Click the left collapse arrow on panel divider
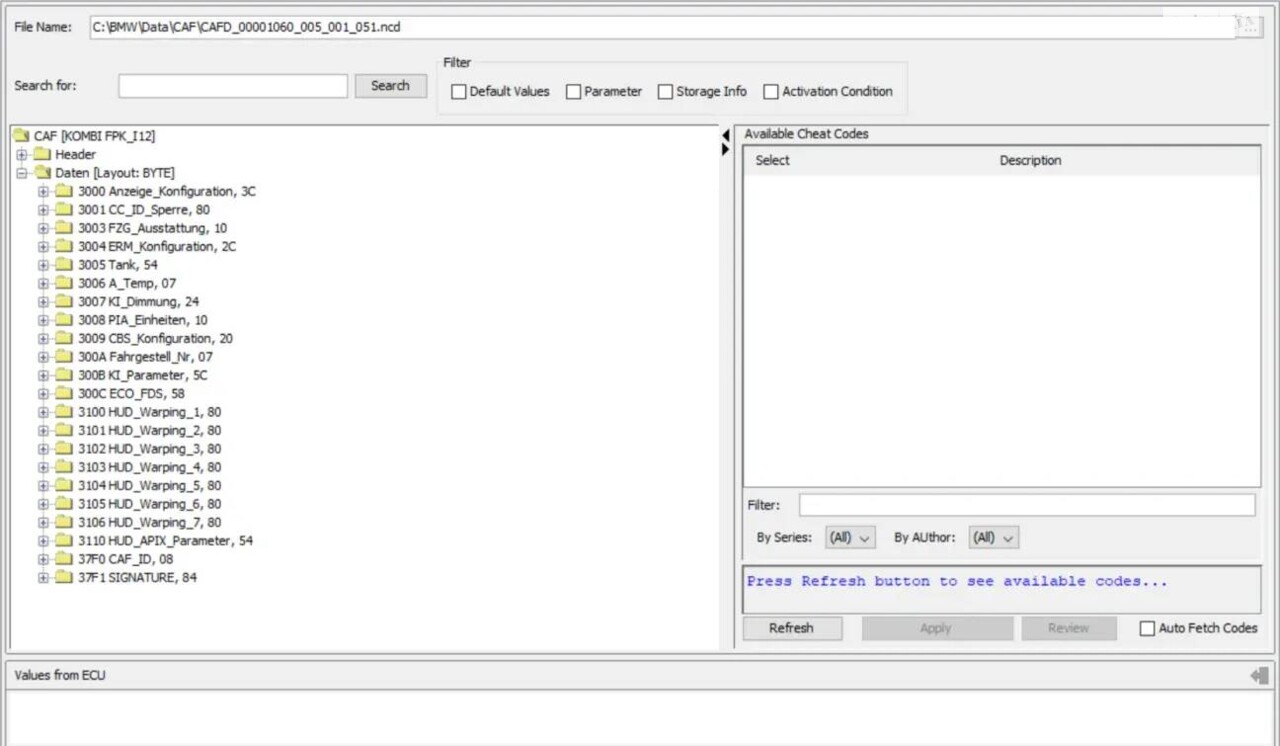Screen dimensions: 1280x746 click(726, 135)
